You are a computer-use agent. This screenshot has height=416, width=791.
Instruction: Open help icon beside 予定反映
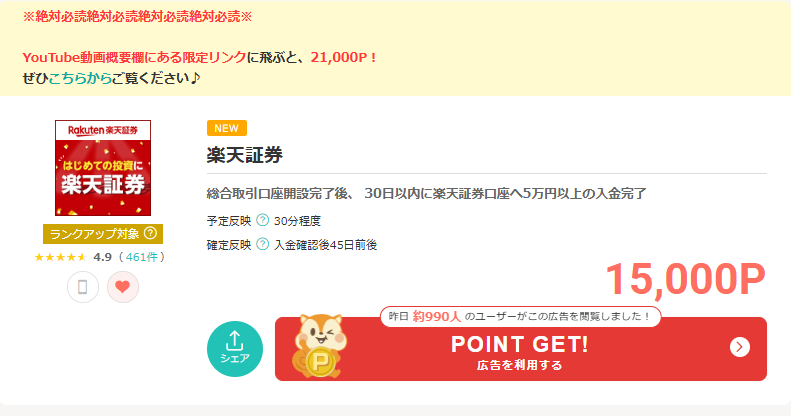262,220
